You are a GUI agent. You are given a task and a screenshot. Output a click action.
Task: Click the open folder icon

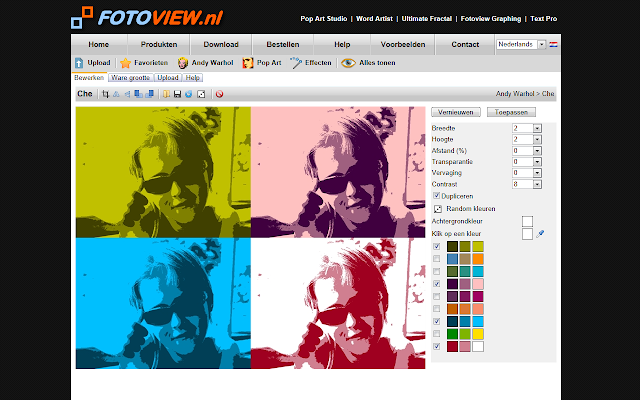click(166, 94)
